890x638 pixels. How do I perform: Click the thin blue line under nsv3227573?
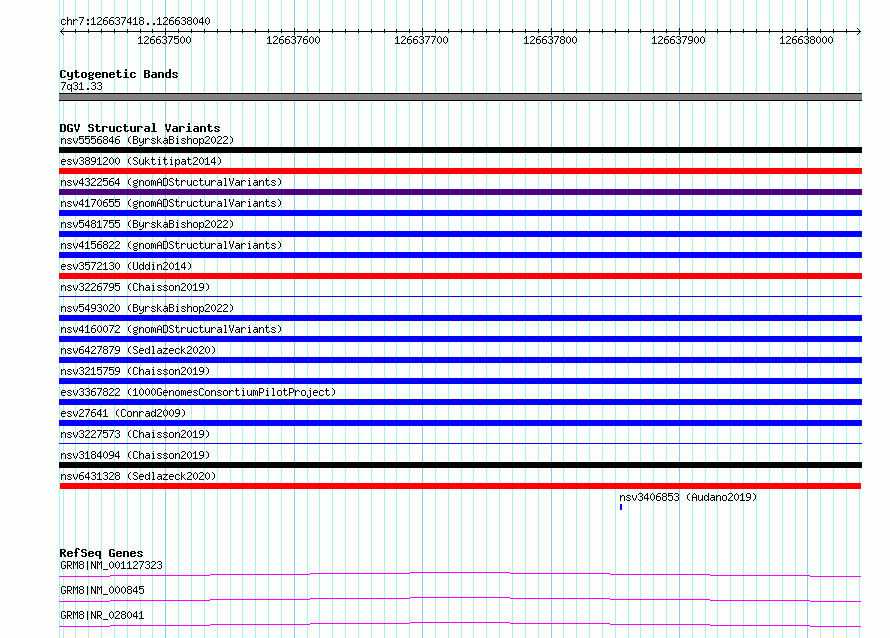460,443
